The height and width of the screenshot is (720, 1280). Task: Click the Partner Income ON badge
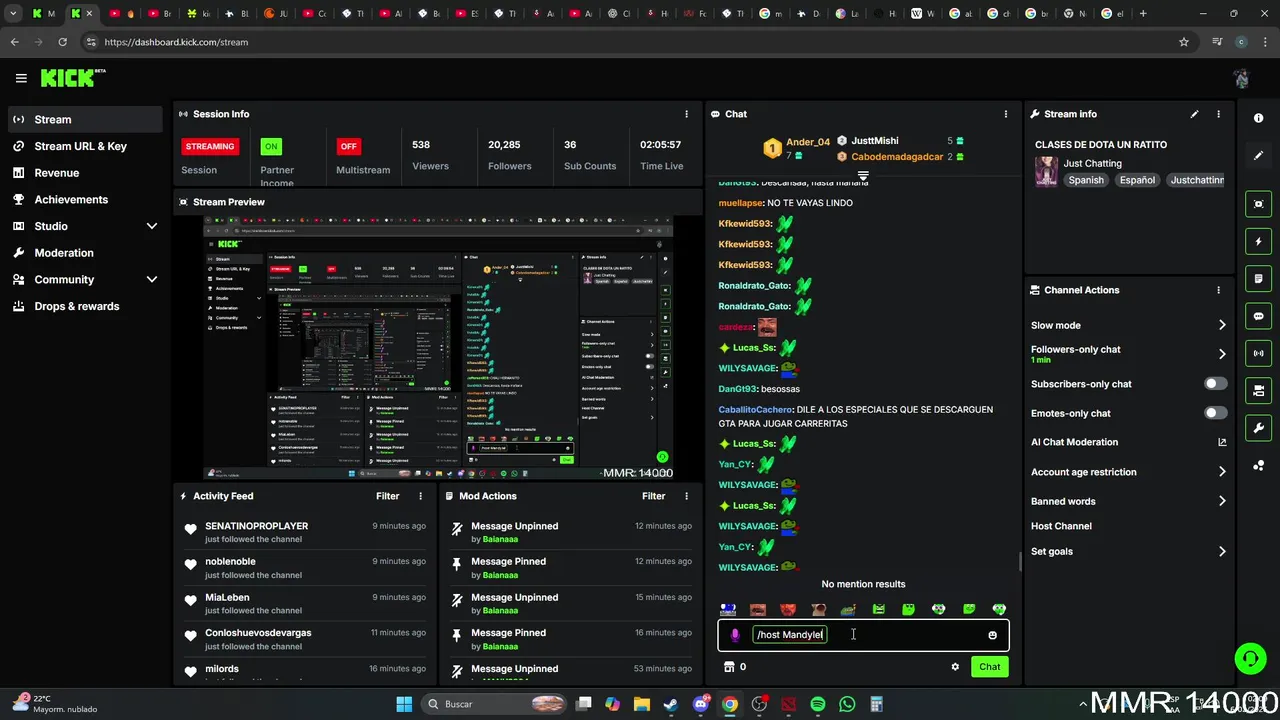point(271,146)
